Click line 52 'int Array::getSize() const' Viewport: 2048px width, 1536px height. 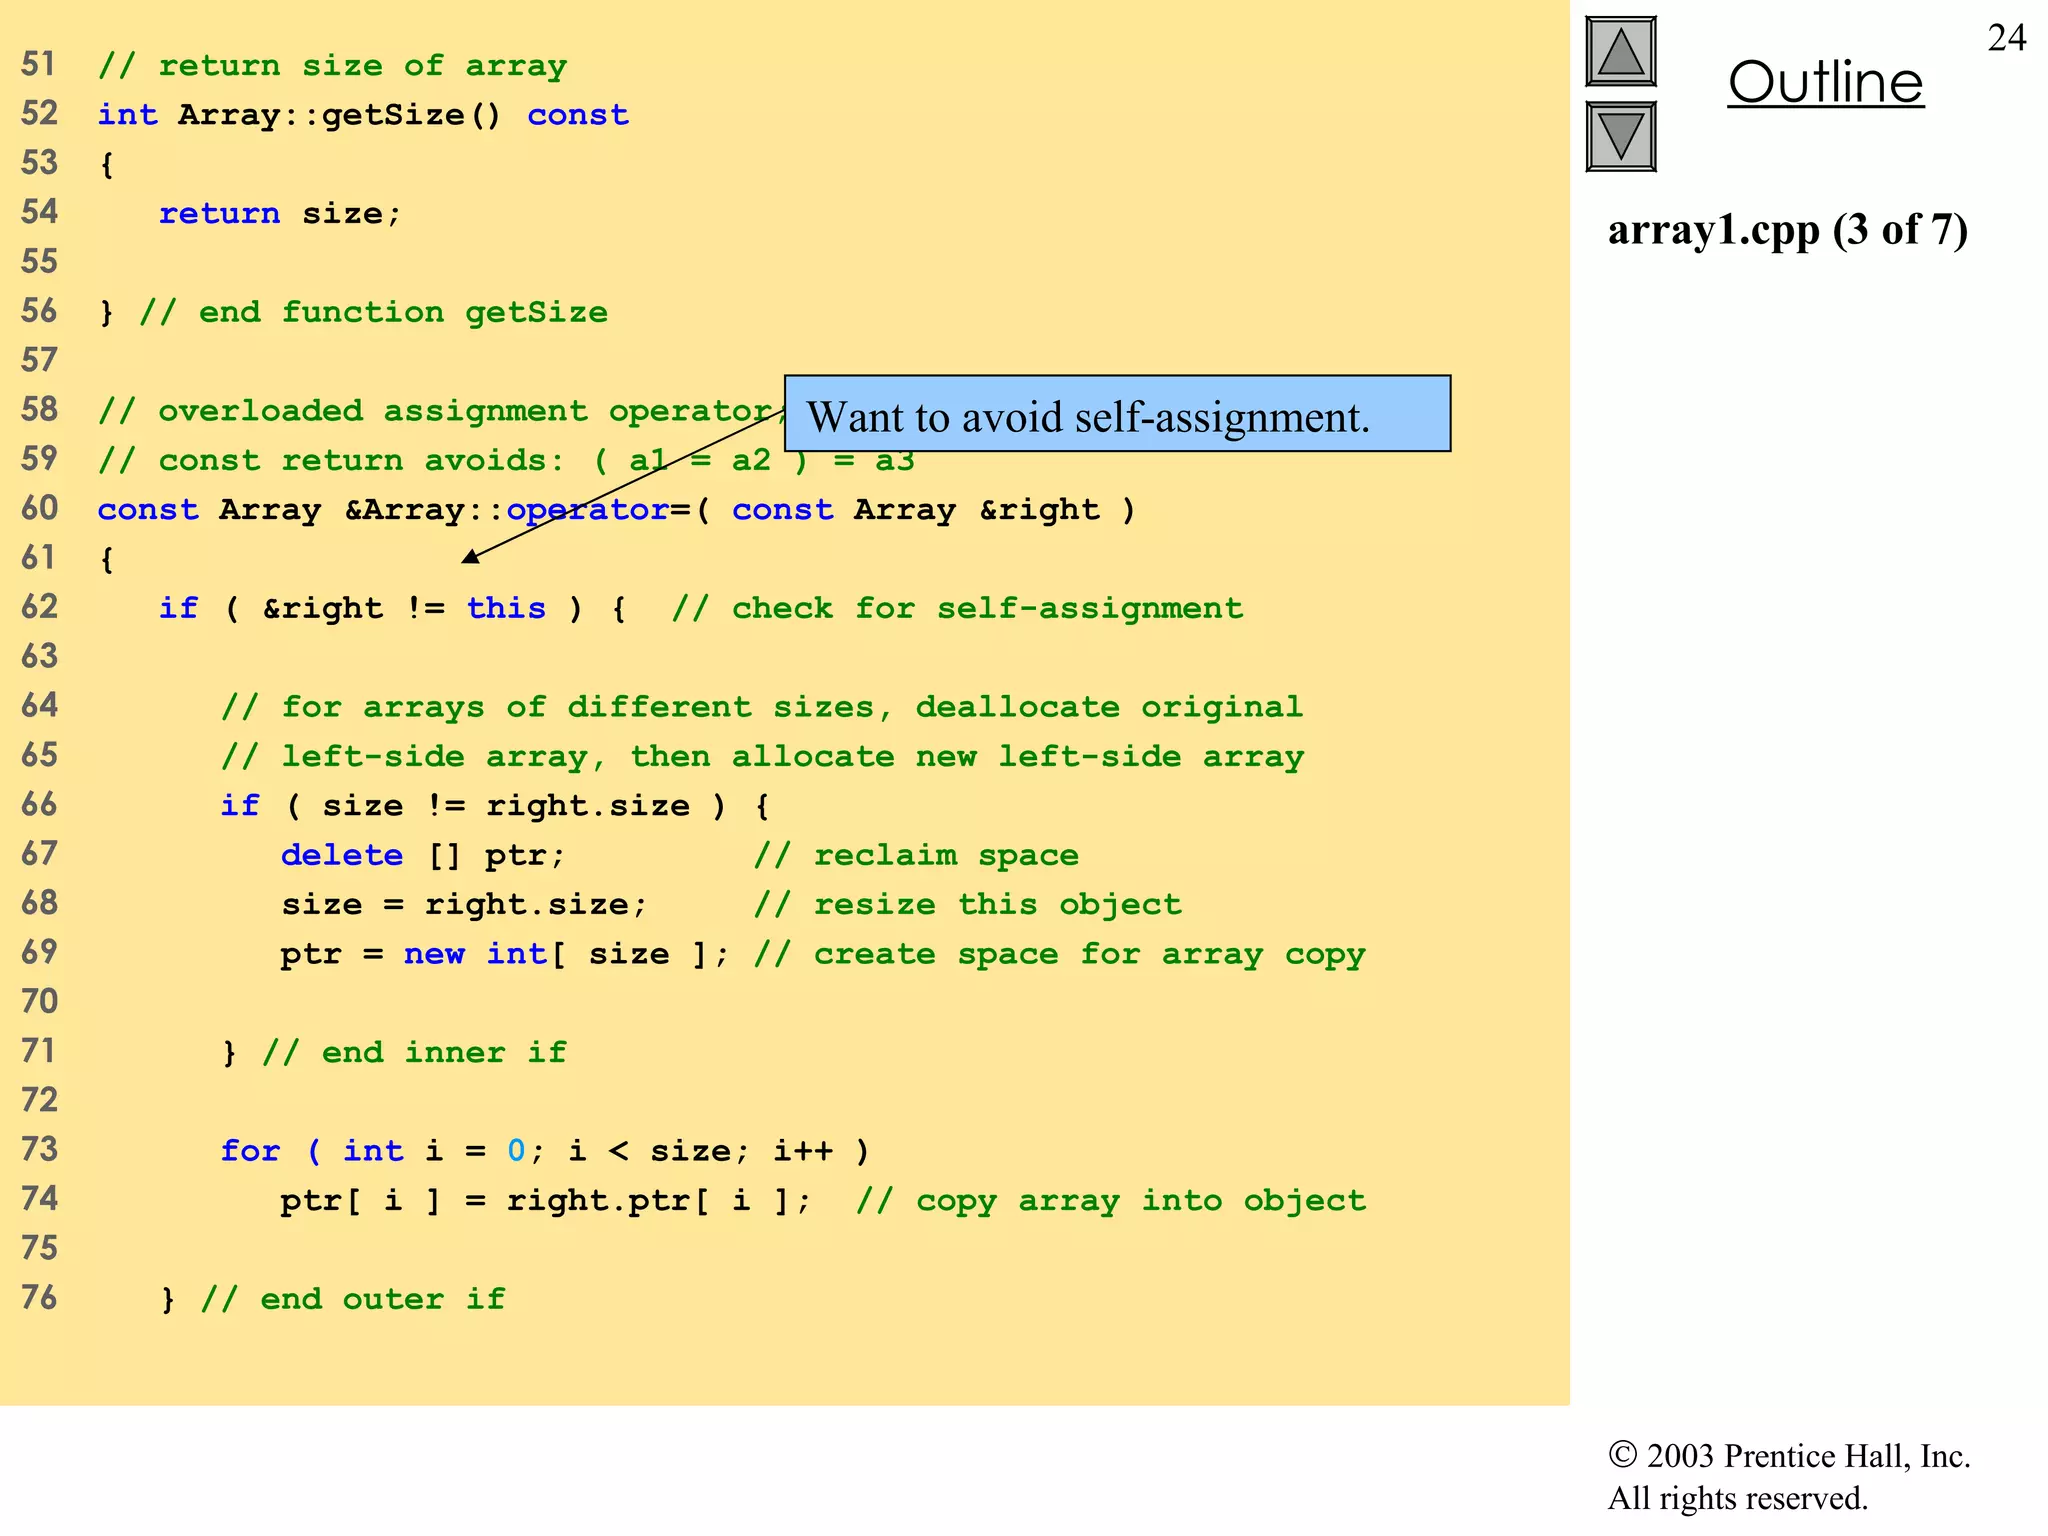363,115
